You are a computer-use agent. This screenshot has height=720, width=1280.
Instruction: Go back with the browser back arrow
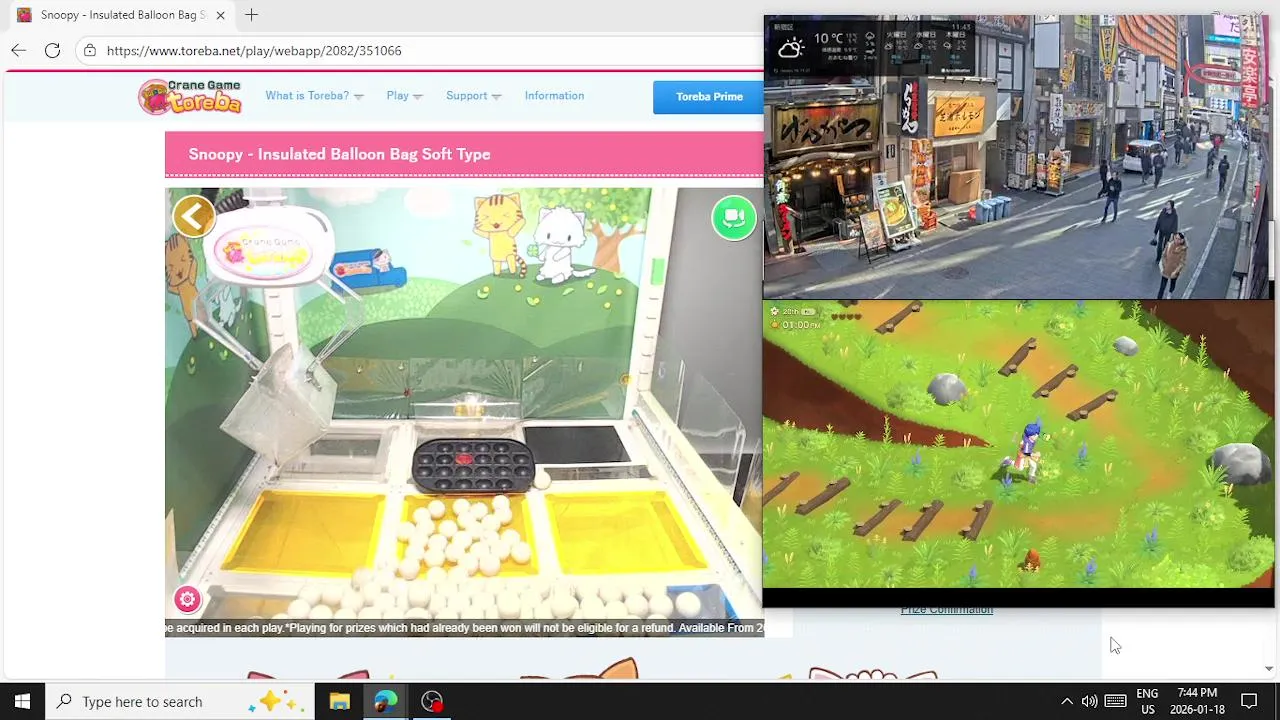(x=19, y=50)
